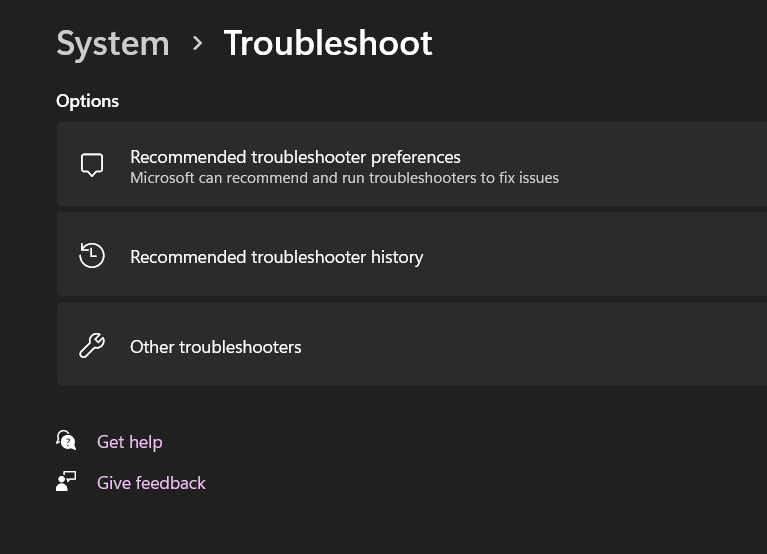The image size is (767, 554).
Task: Click the 'Microsoft can recommend and run troubleshooters' description
Action: click(344, 178)
